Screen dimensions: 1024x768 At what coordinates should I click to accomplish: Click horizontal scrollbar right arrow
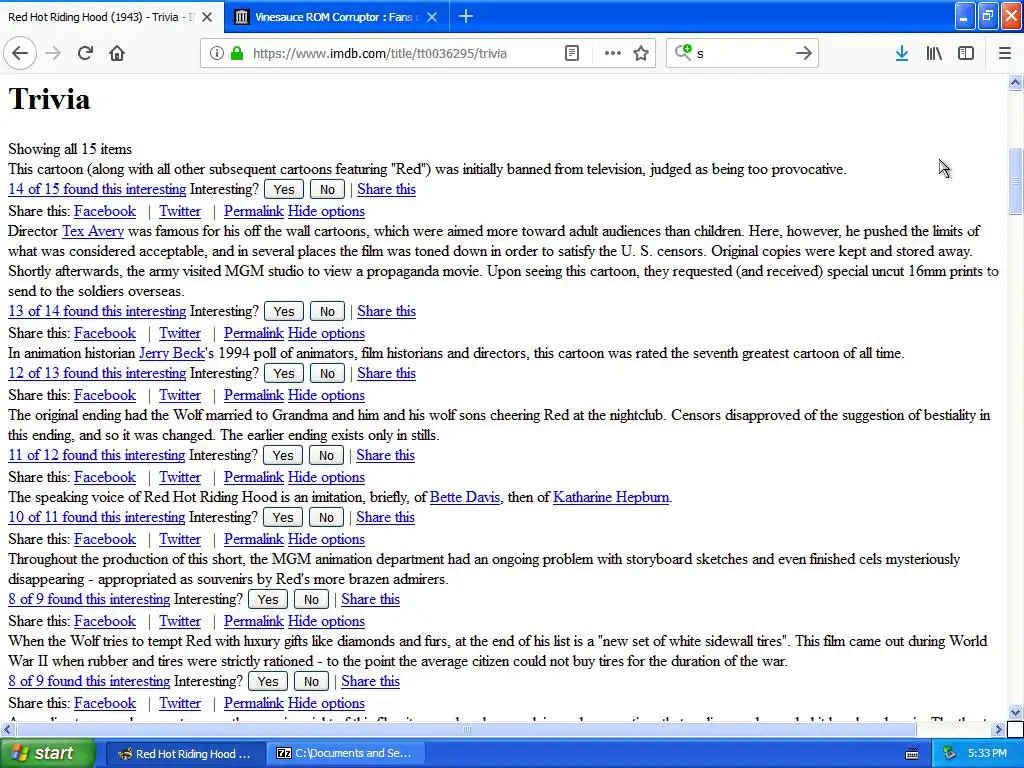(x=999, y=729)
